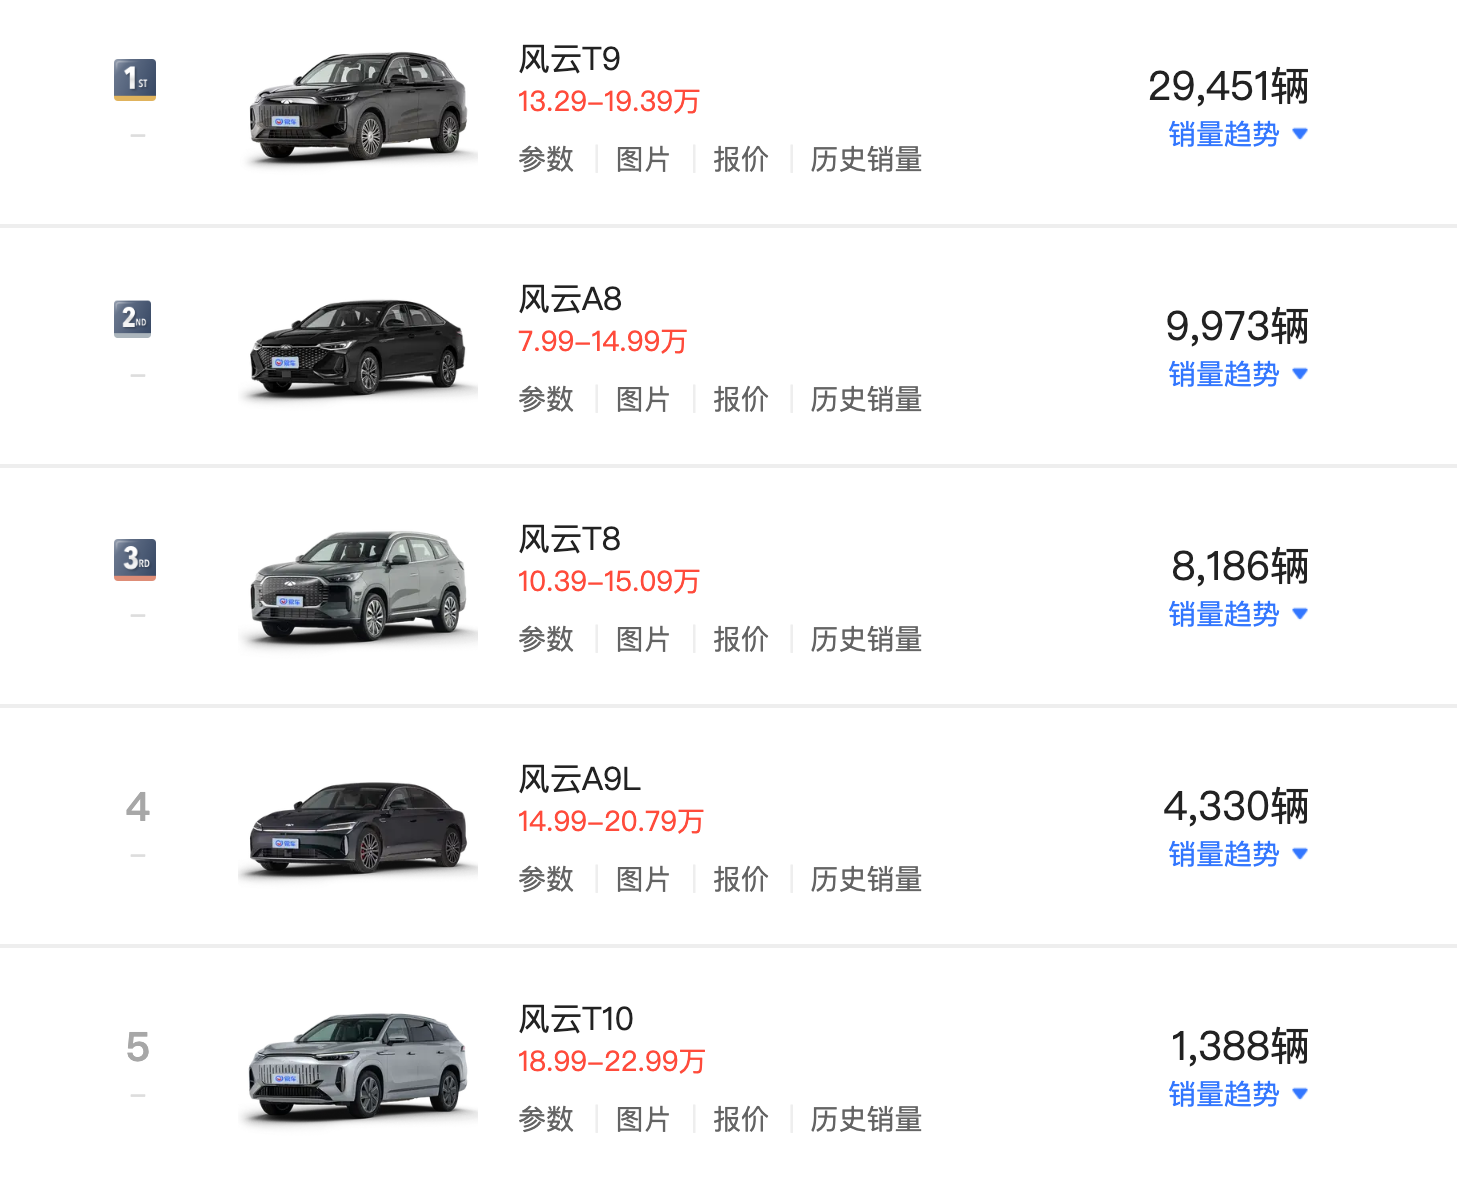Check 报价 for 风云T8

point(741,639)
